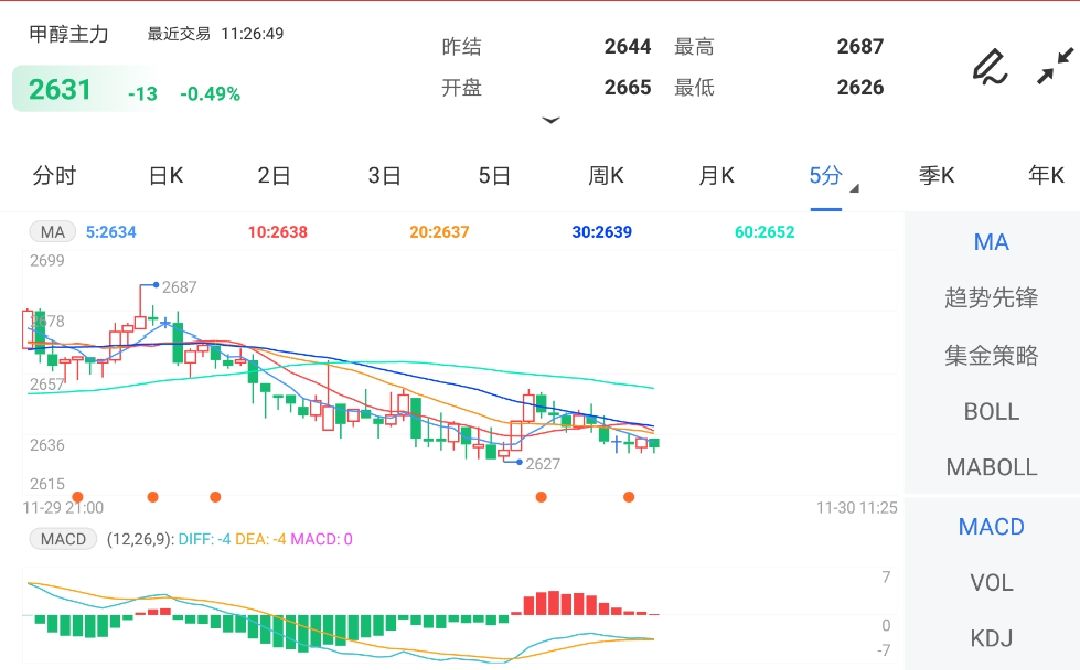Click the 最低 value 2626

pyautogui.click(x=860, y=87)
